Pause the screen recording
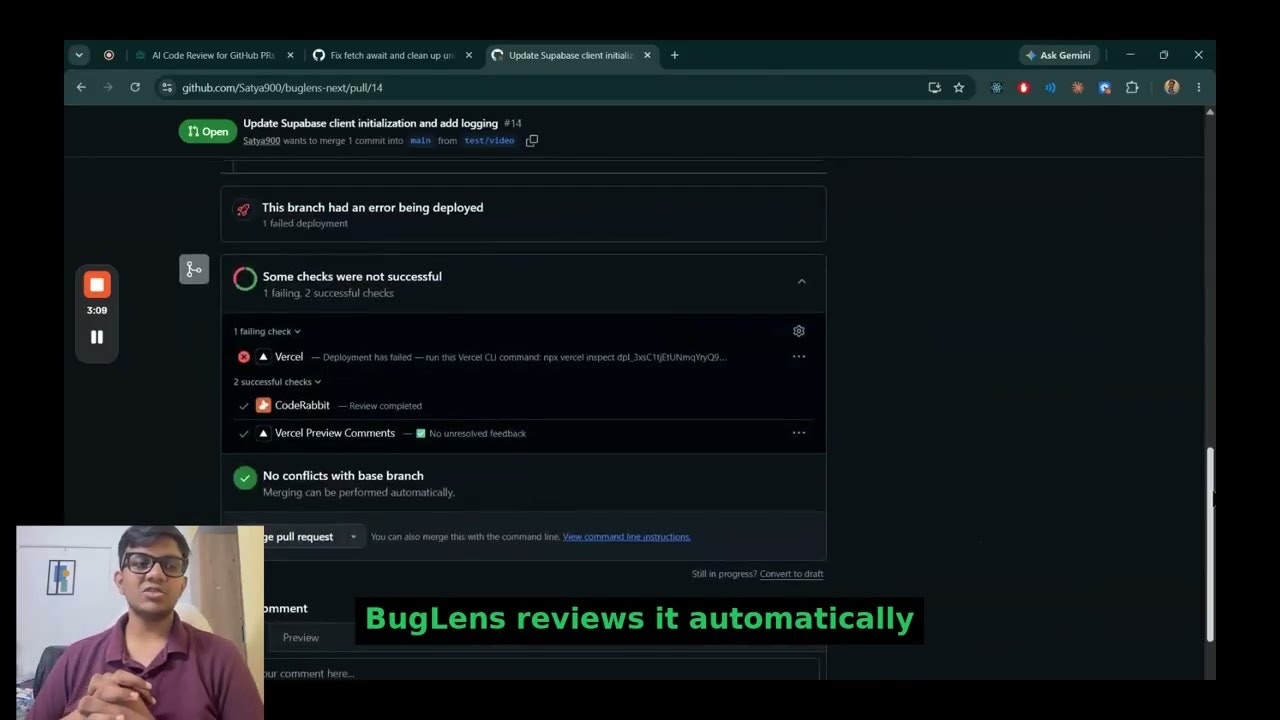 click(x=97, y=337)
